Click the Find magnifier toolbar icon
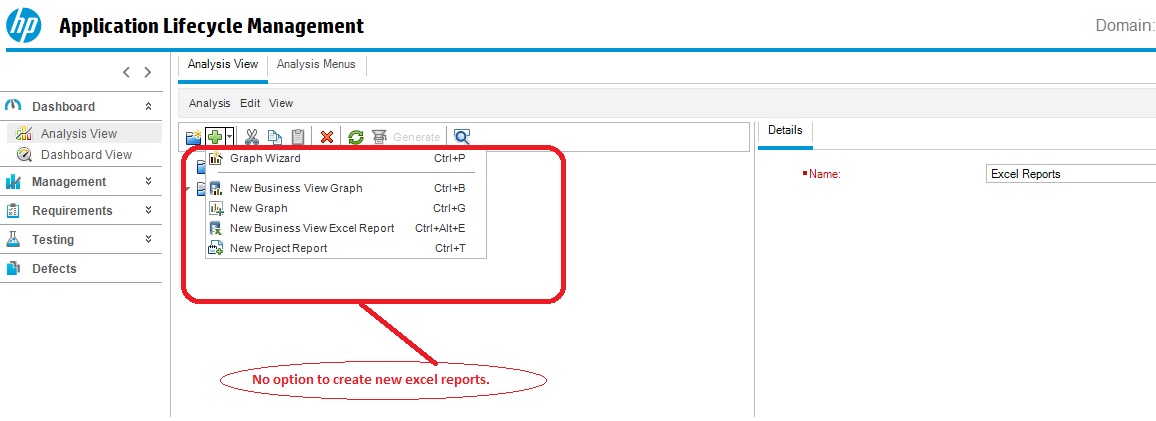Screen dimensions: 1156x421 462,136
